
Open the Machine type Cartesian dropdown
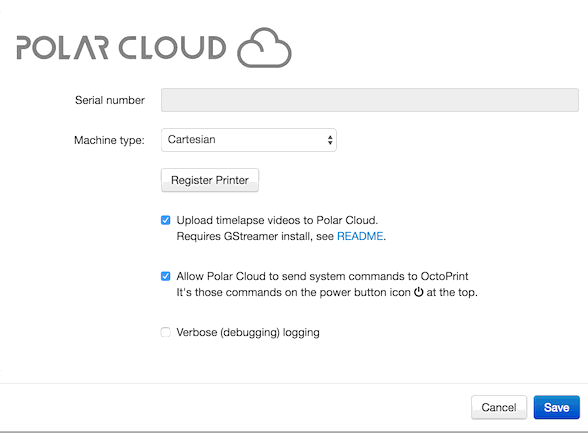tap(249, 140)
